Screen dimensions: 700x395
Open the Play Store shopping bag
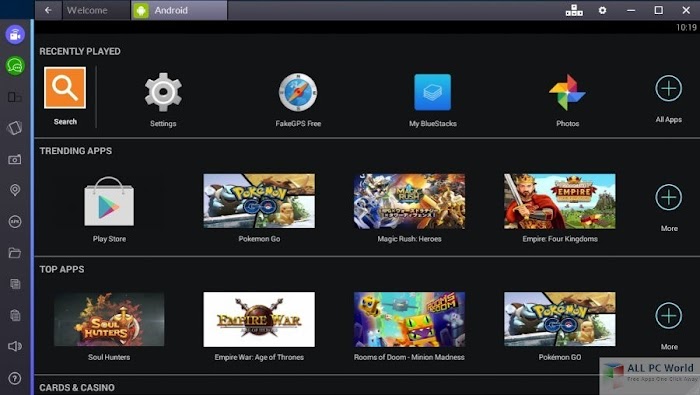pos(109,201)
